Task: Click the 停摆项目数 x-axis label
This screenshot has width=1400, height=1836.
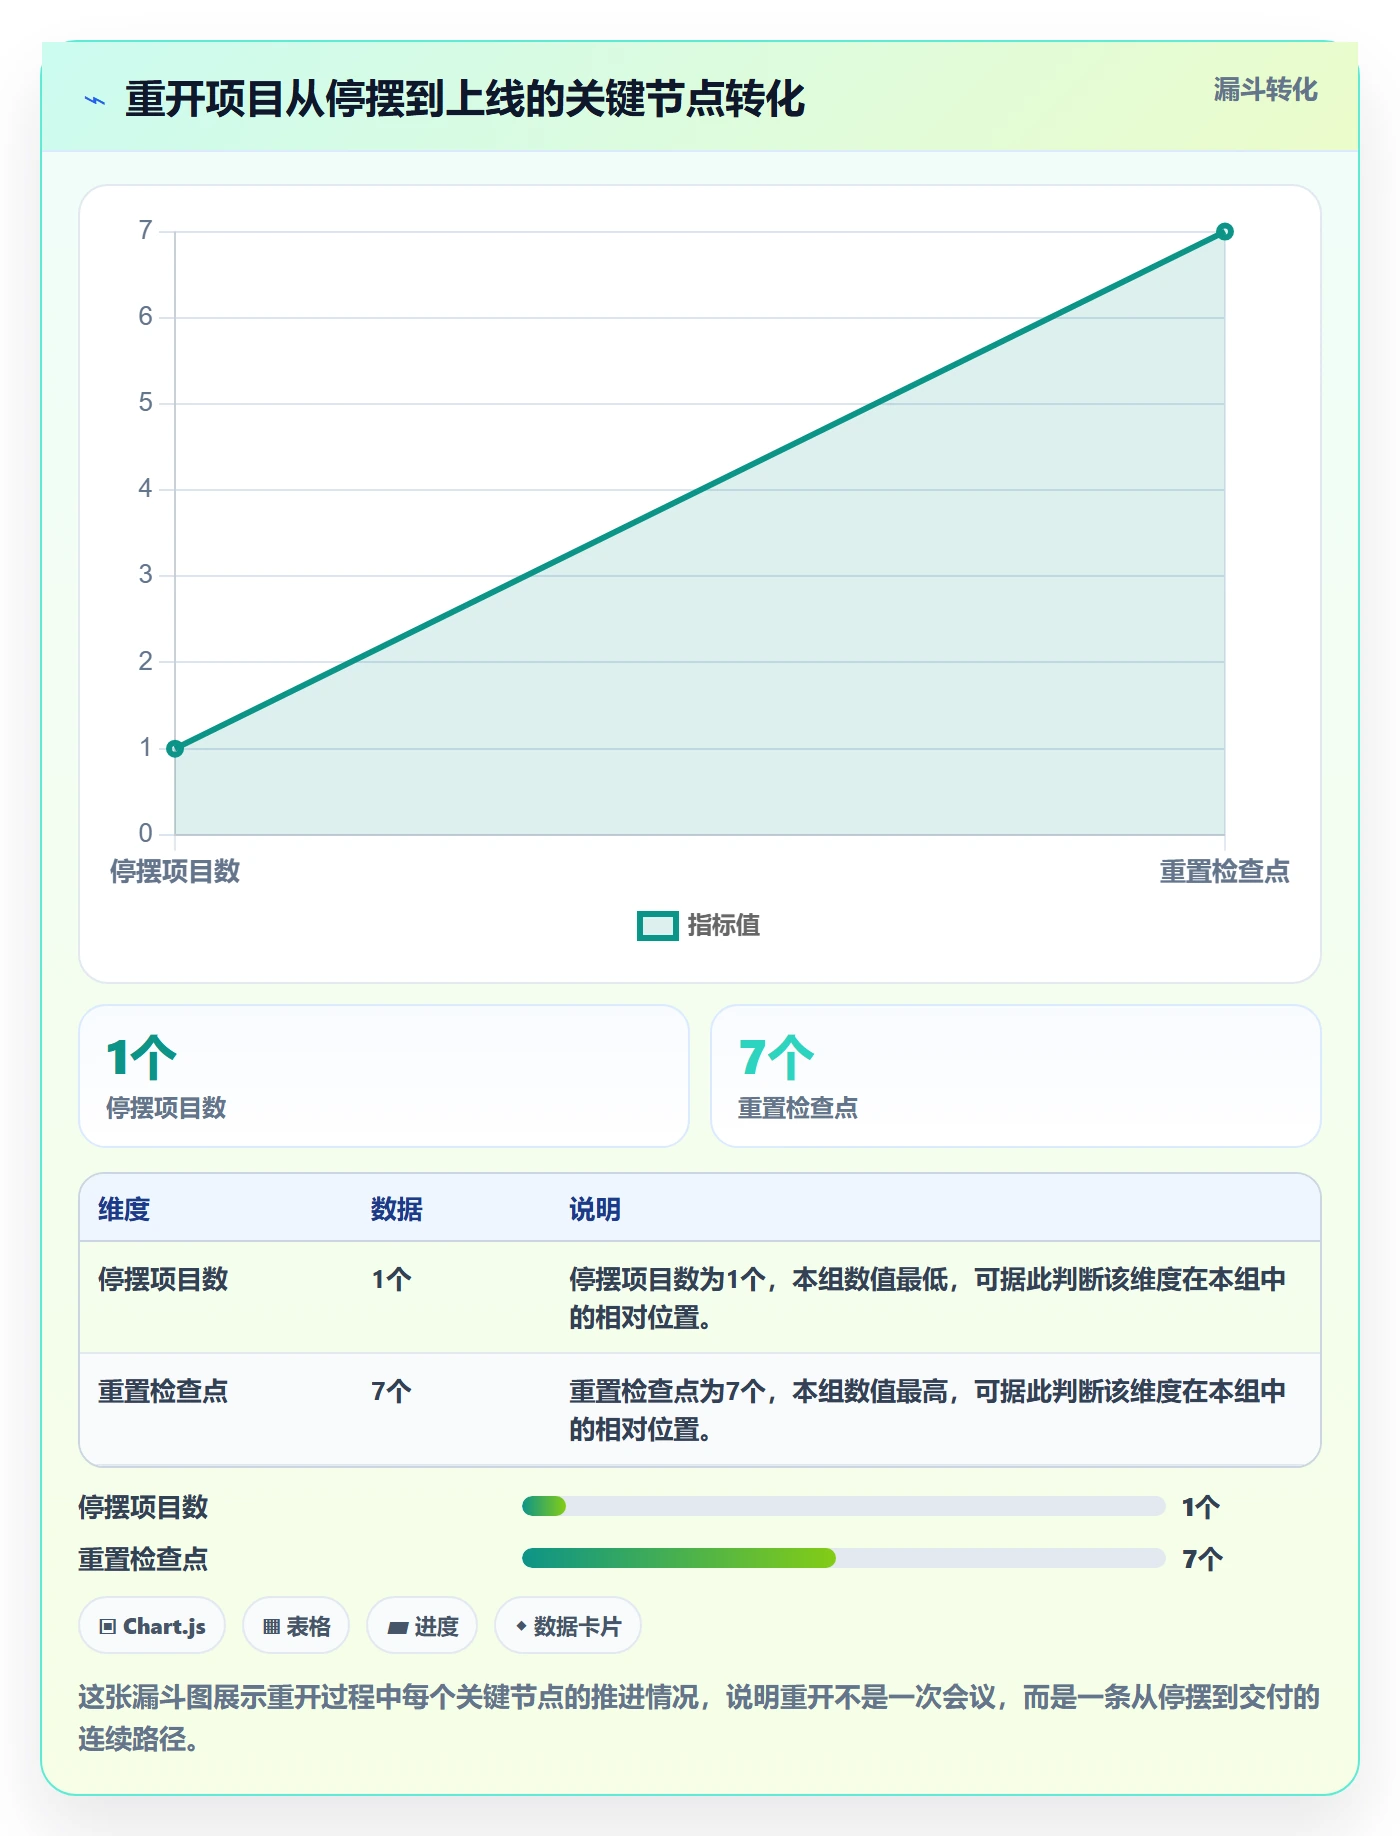Action: (175, 871)
